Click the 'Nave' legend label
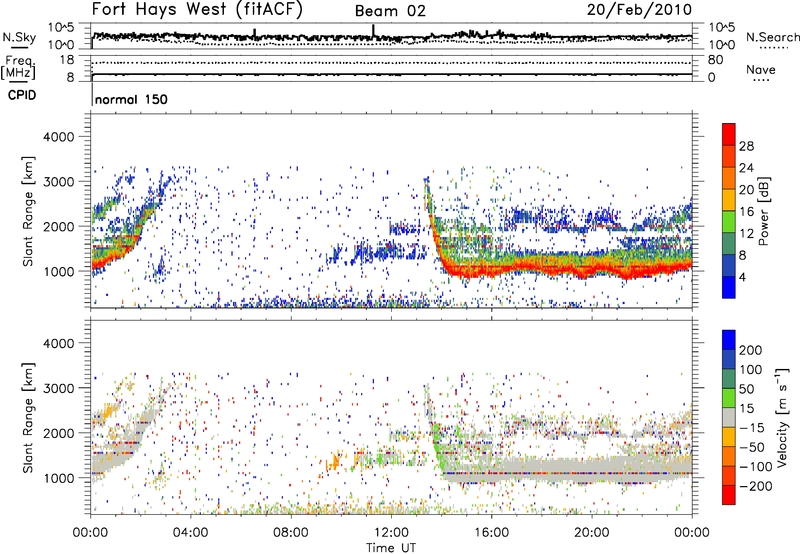The image size is (800, 554). pos(761,69)
